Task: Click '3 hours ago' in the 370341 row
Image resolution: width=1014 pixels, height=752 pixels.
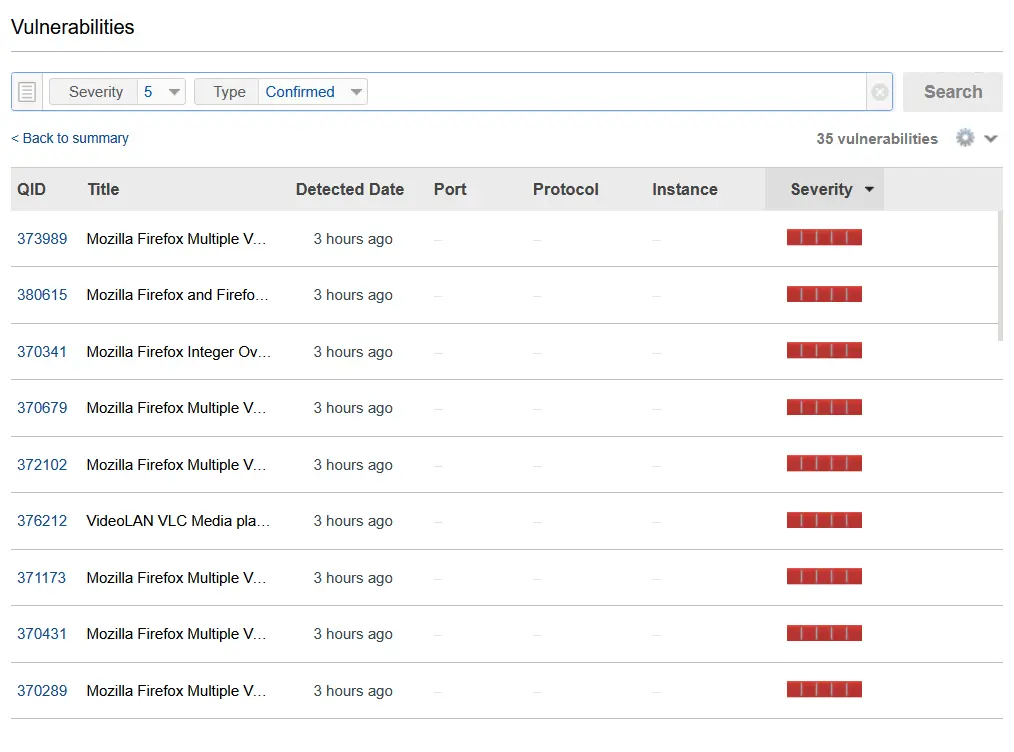Action: tap(353, 352)
